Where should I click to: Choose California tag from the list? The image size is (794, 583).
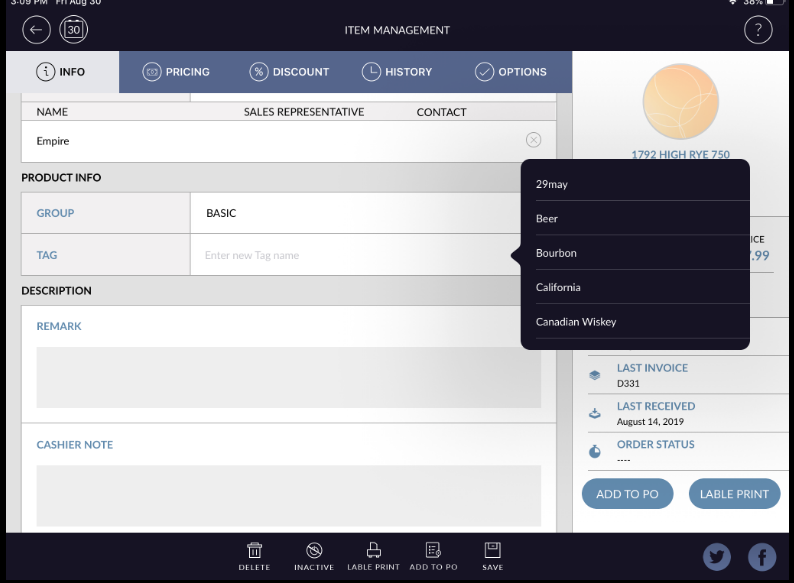click(x=558, y=287)
